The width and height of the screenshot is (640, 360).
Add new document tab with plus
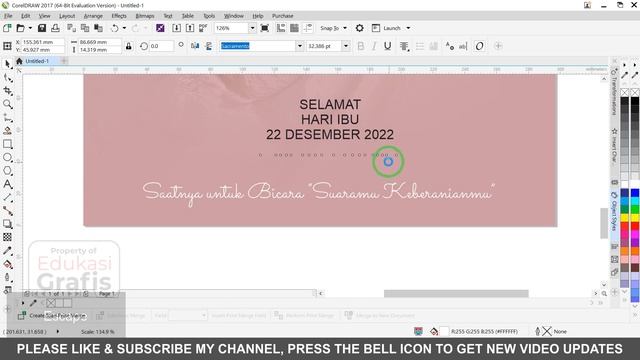click(x=64, y=61)
